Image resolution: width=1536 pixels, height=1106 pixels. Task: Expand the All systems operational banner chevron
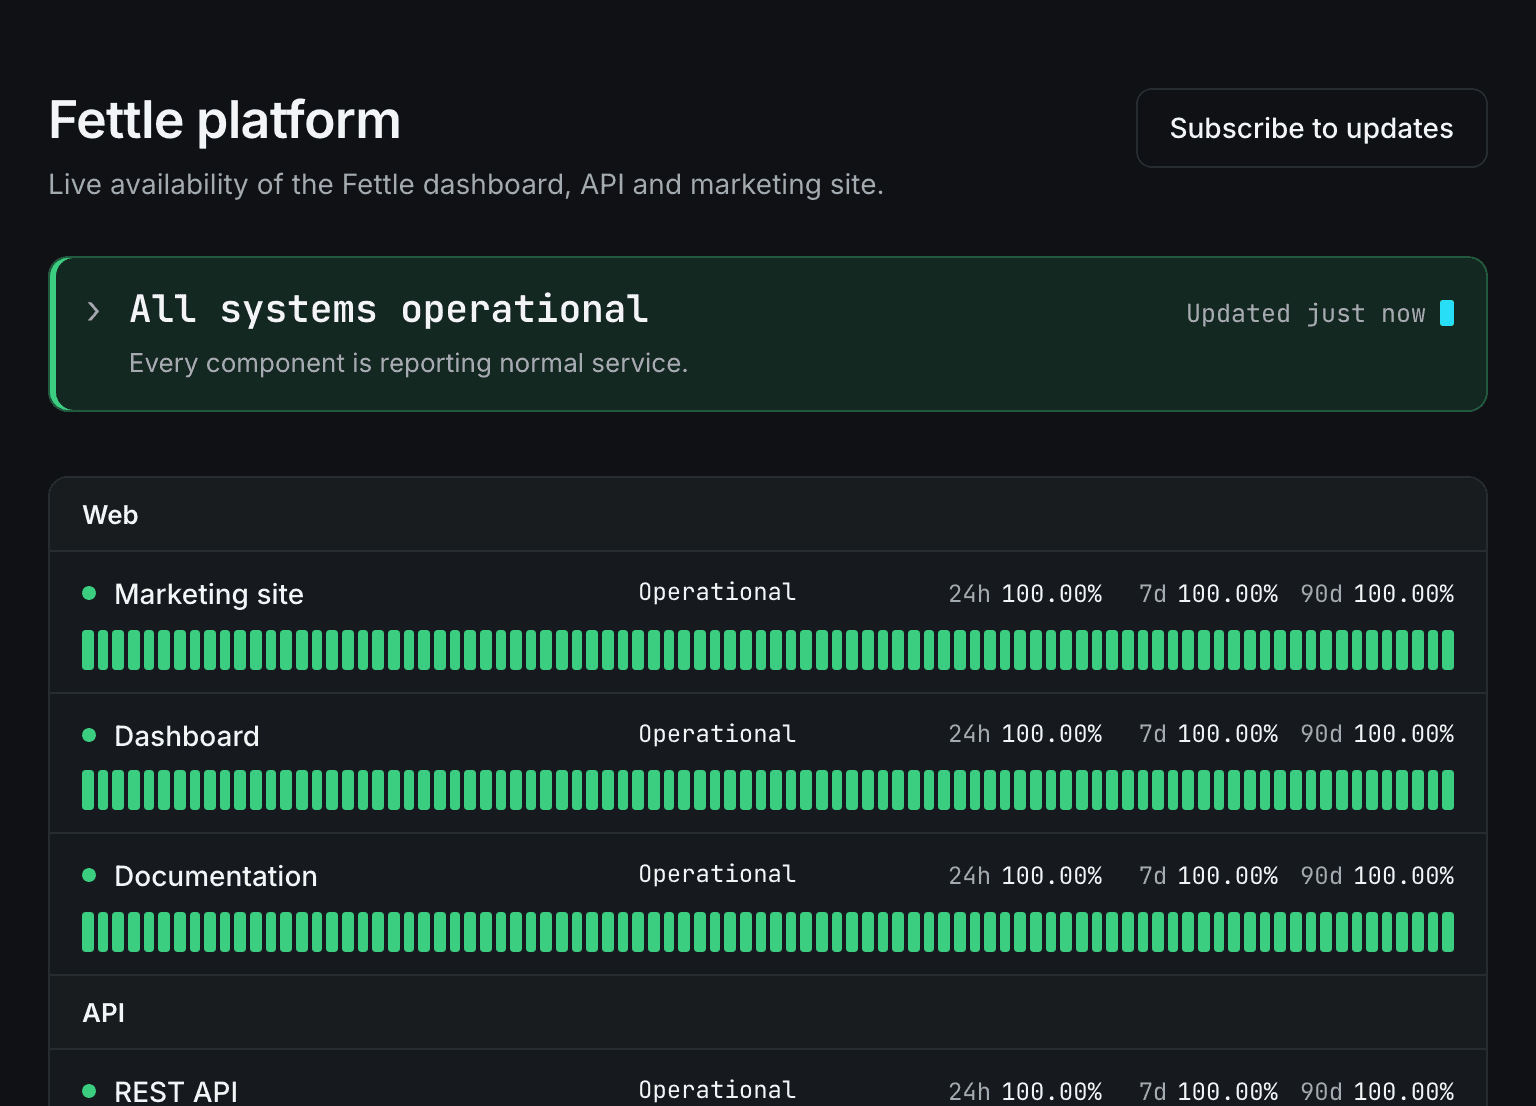(94, 311)
